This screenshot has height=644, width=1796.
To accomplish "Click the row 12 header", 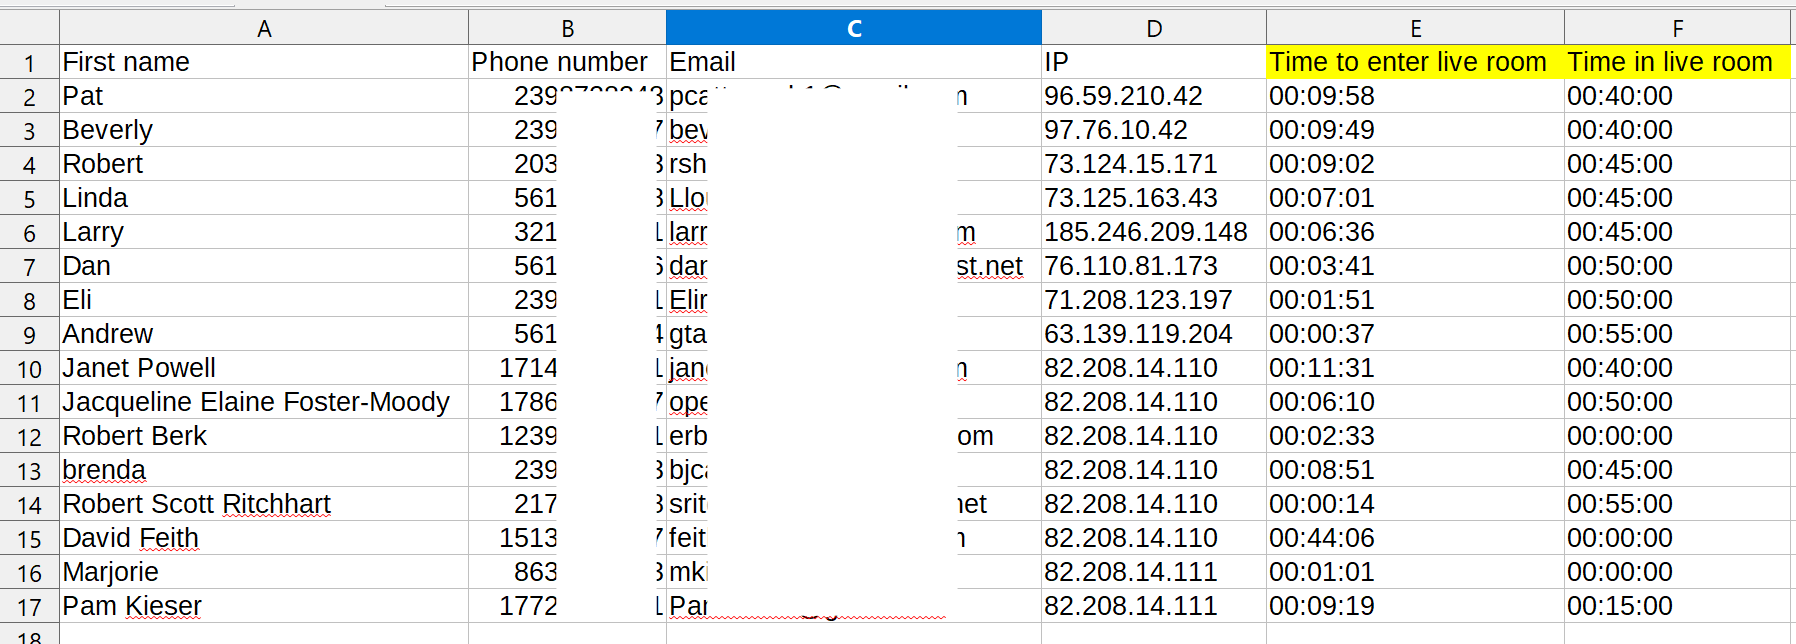I will tap(29, 437).
